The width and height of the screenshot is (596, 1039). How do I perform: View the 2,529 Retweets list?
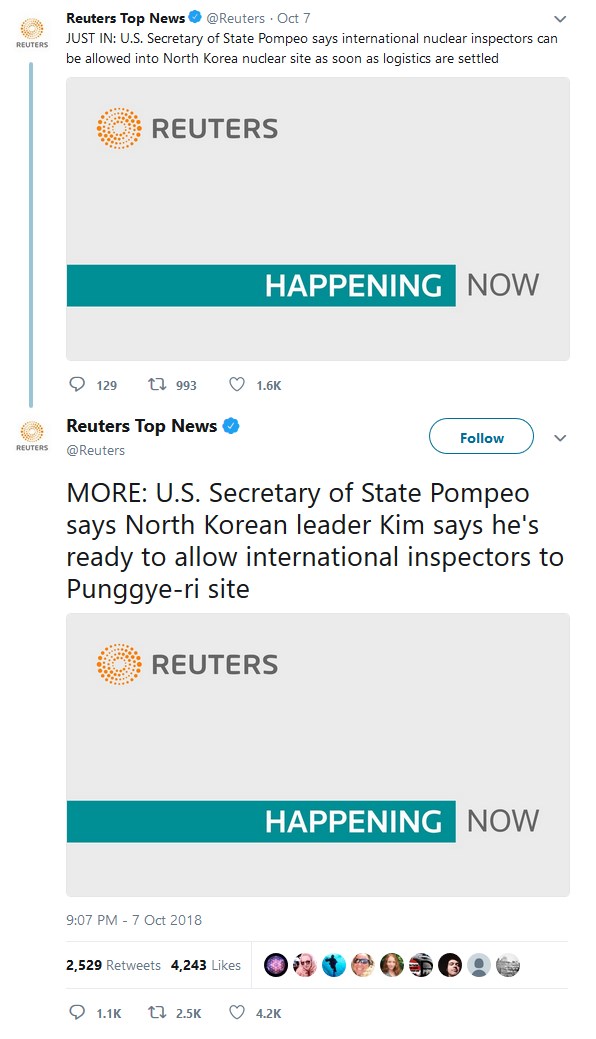(x=113, y=965)
